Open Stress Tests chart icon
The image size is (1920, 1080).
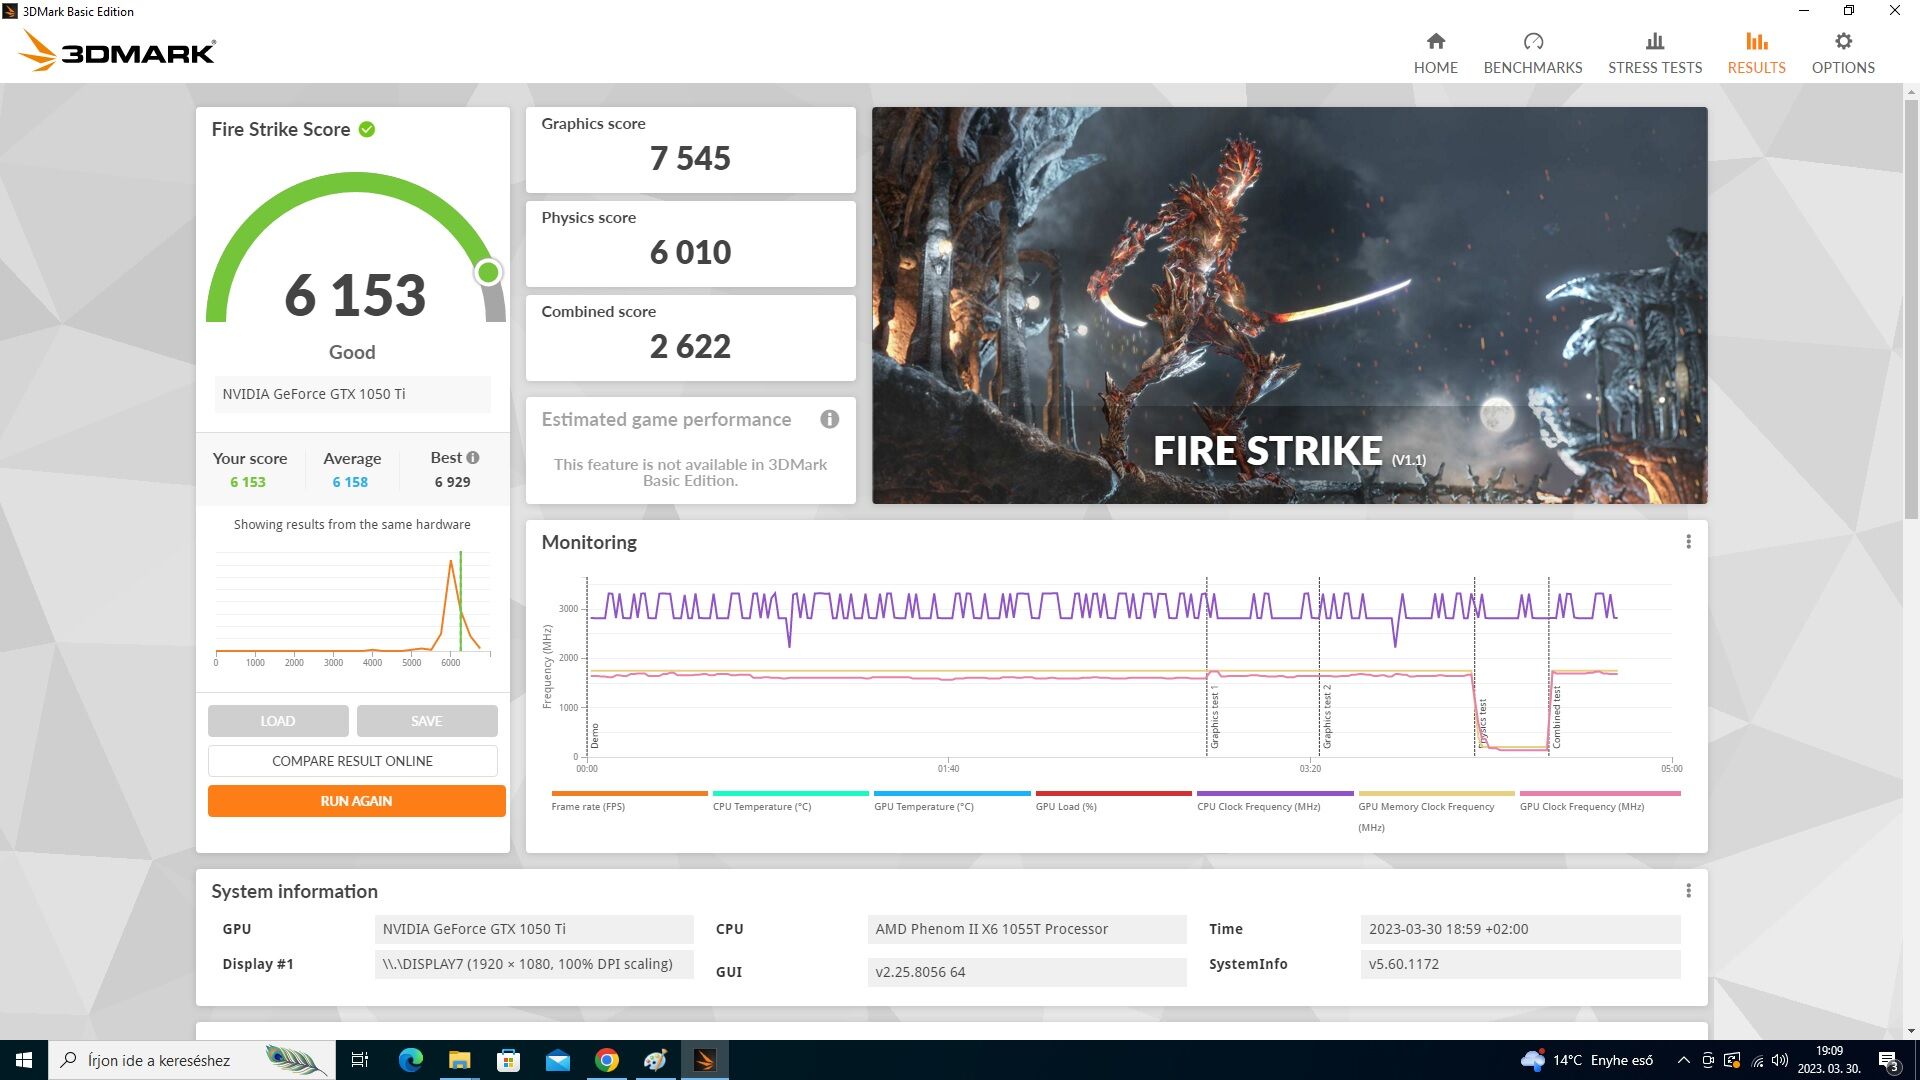[1654, 41]
